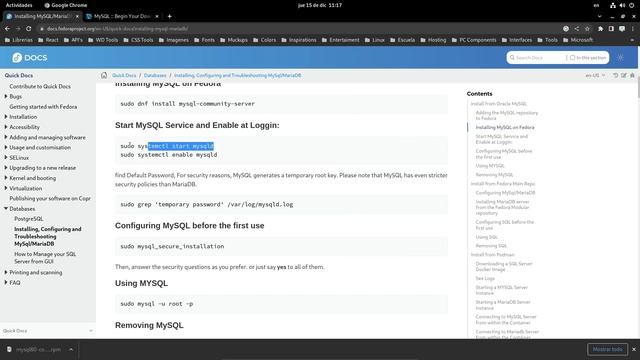The width and height of the screenshot is (640, 360).
Task: Jump to Using MYSQL in Contents
Action: tap(490, 166)
